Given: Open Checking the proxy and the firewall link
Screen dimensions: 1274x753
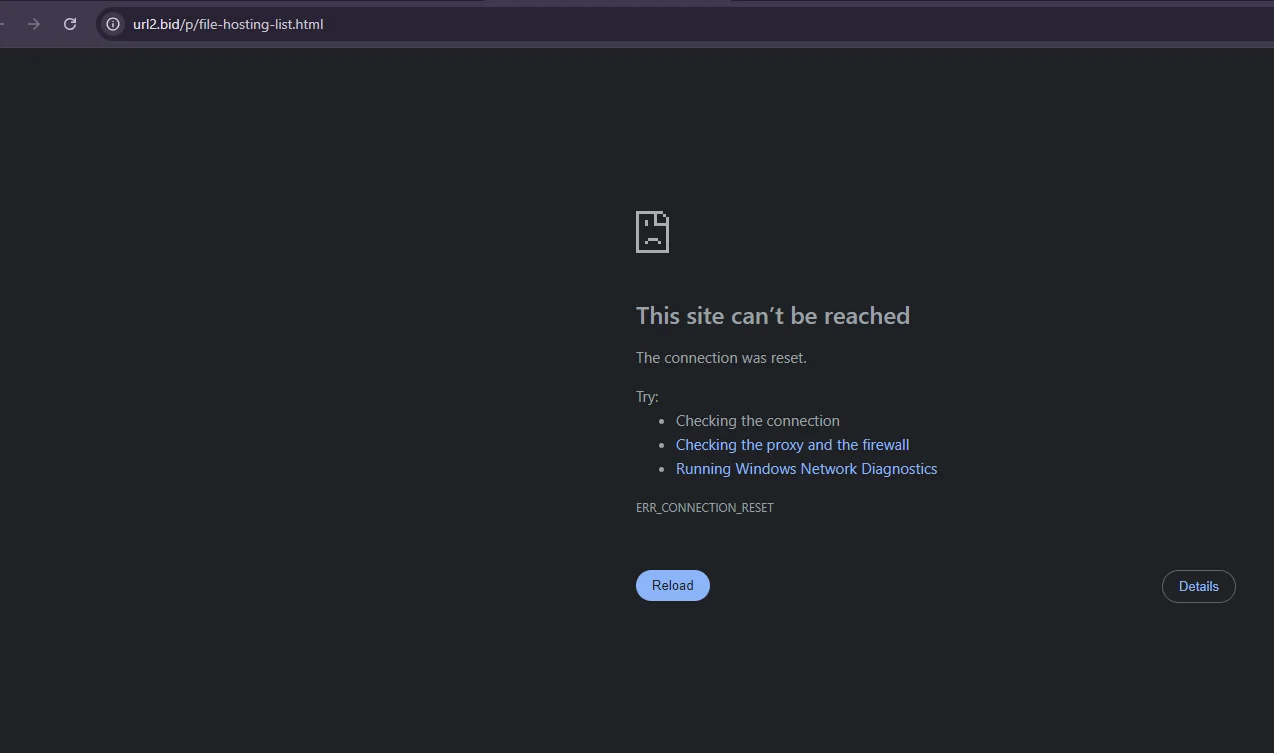Looking at the screenshot, I should pyautogui.click(x=793, y=445).
